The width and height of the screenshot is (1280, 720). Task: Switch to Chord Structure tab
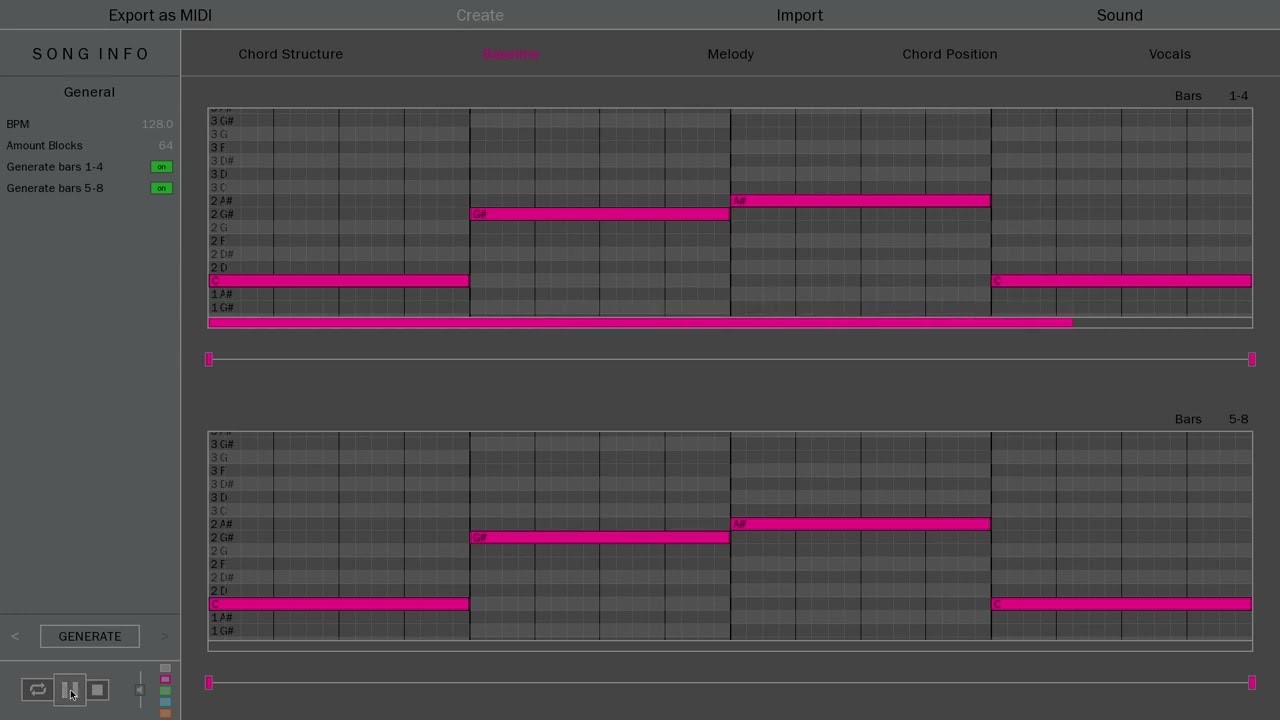pos(290,54)
